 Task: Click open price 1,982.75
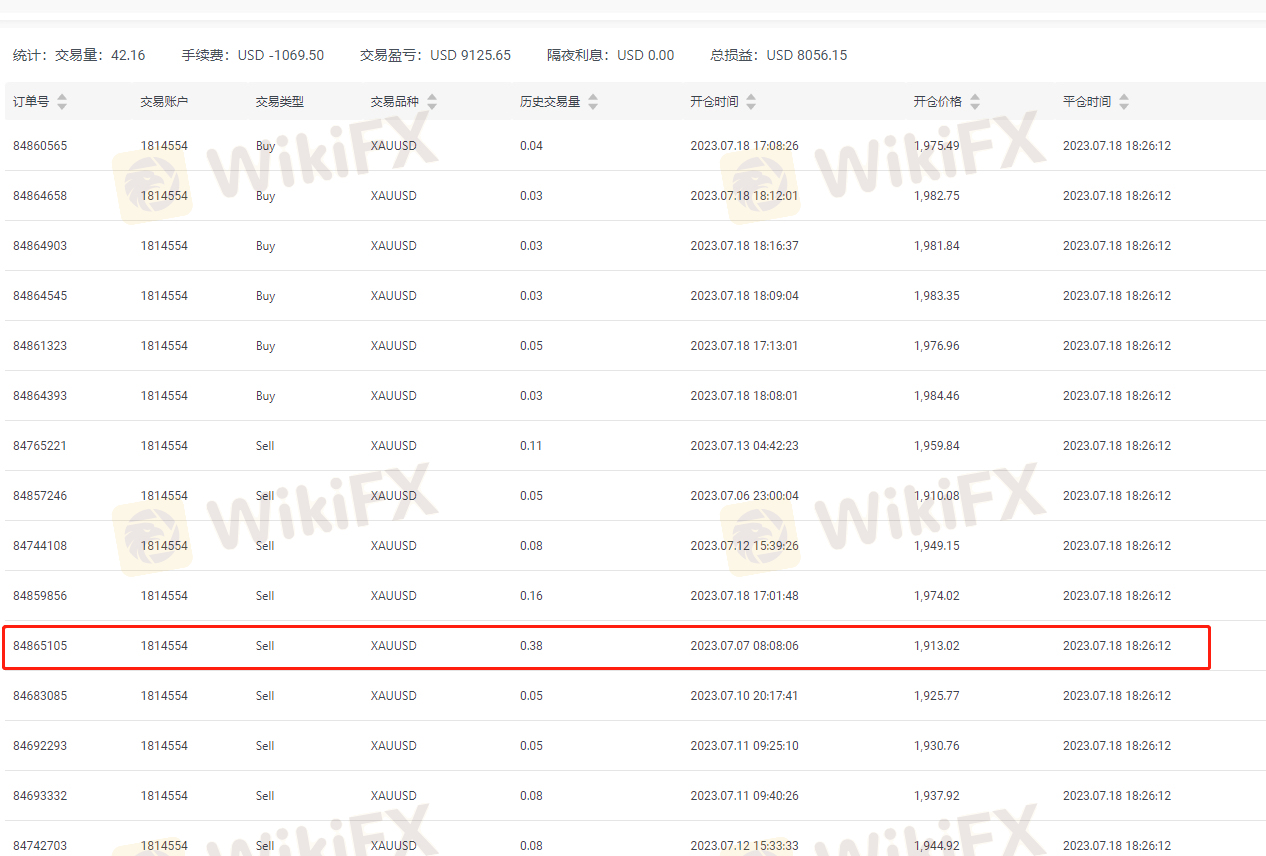tap(936, 196)
